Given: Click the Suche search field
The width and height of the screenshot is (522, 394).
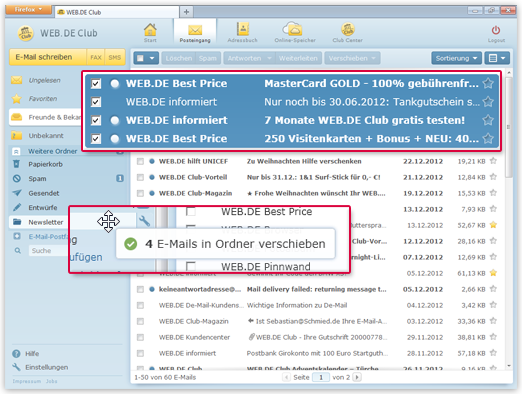Looking at the screenshot, I should click(50, 250).
